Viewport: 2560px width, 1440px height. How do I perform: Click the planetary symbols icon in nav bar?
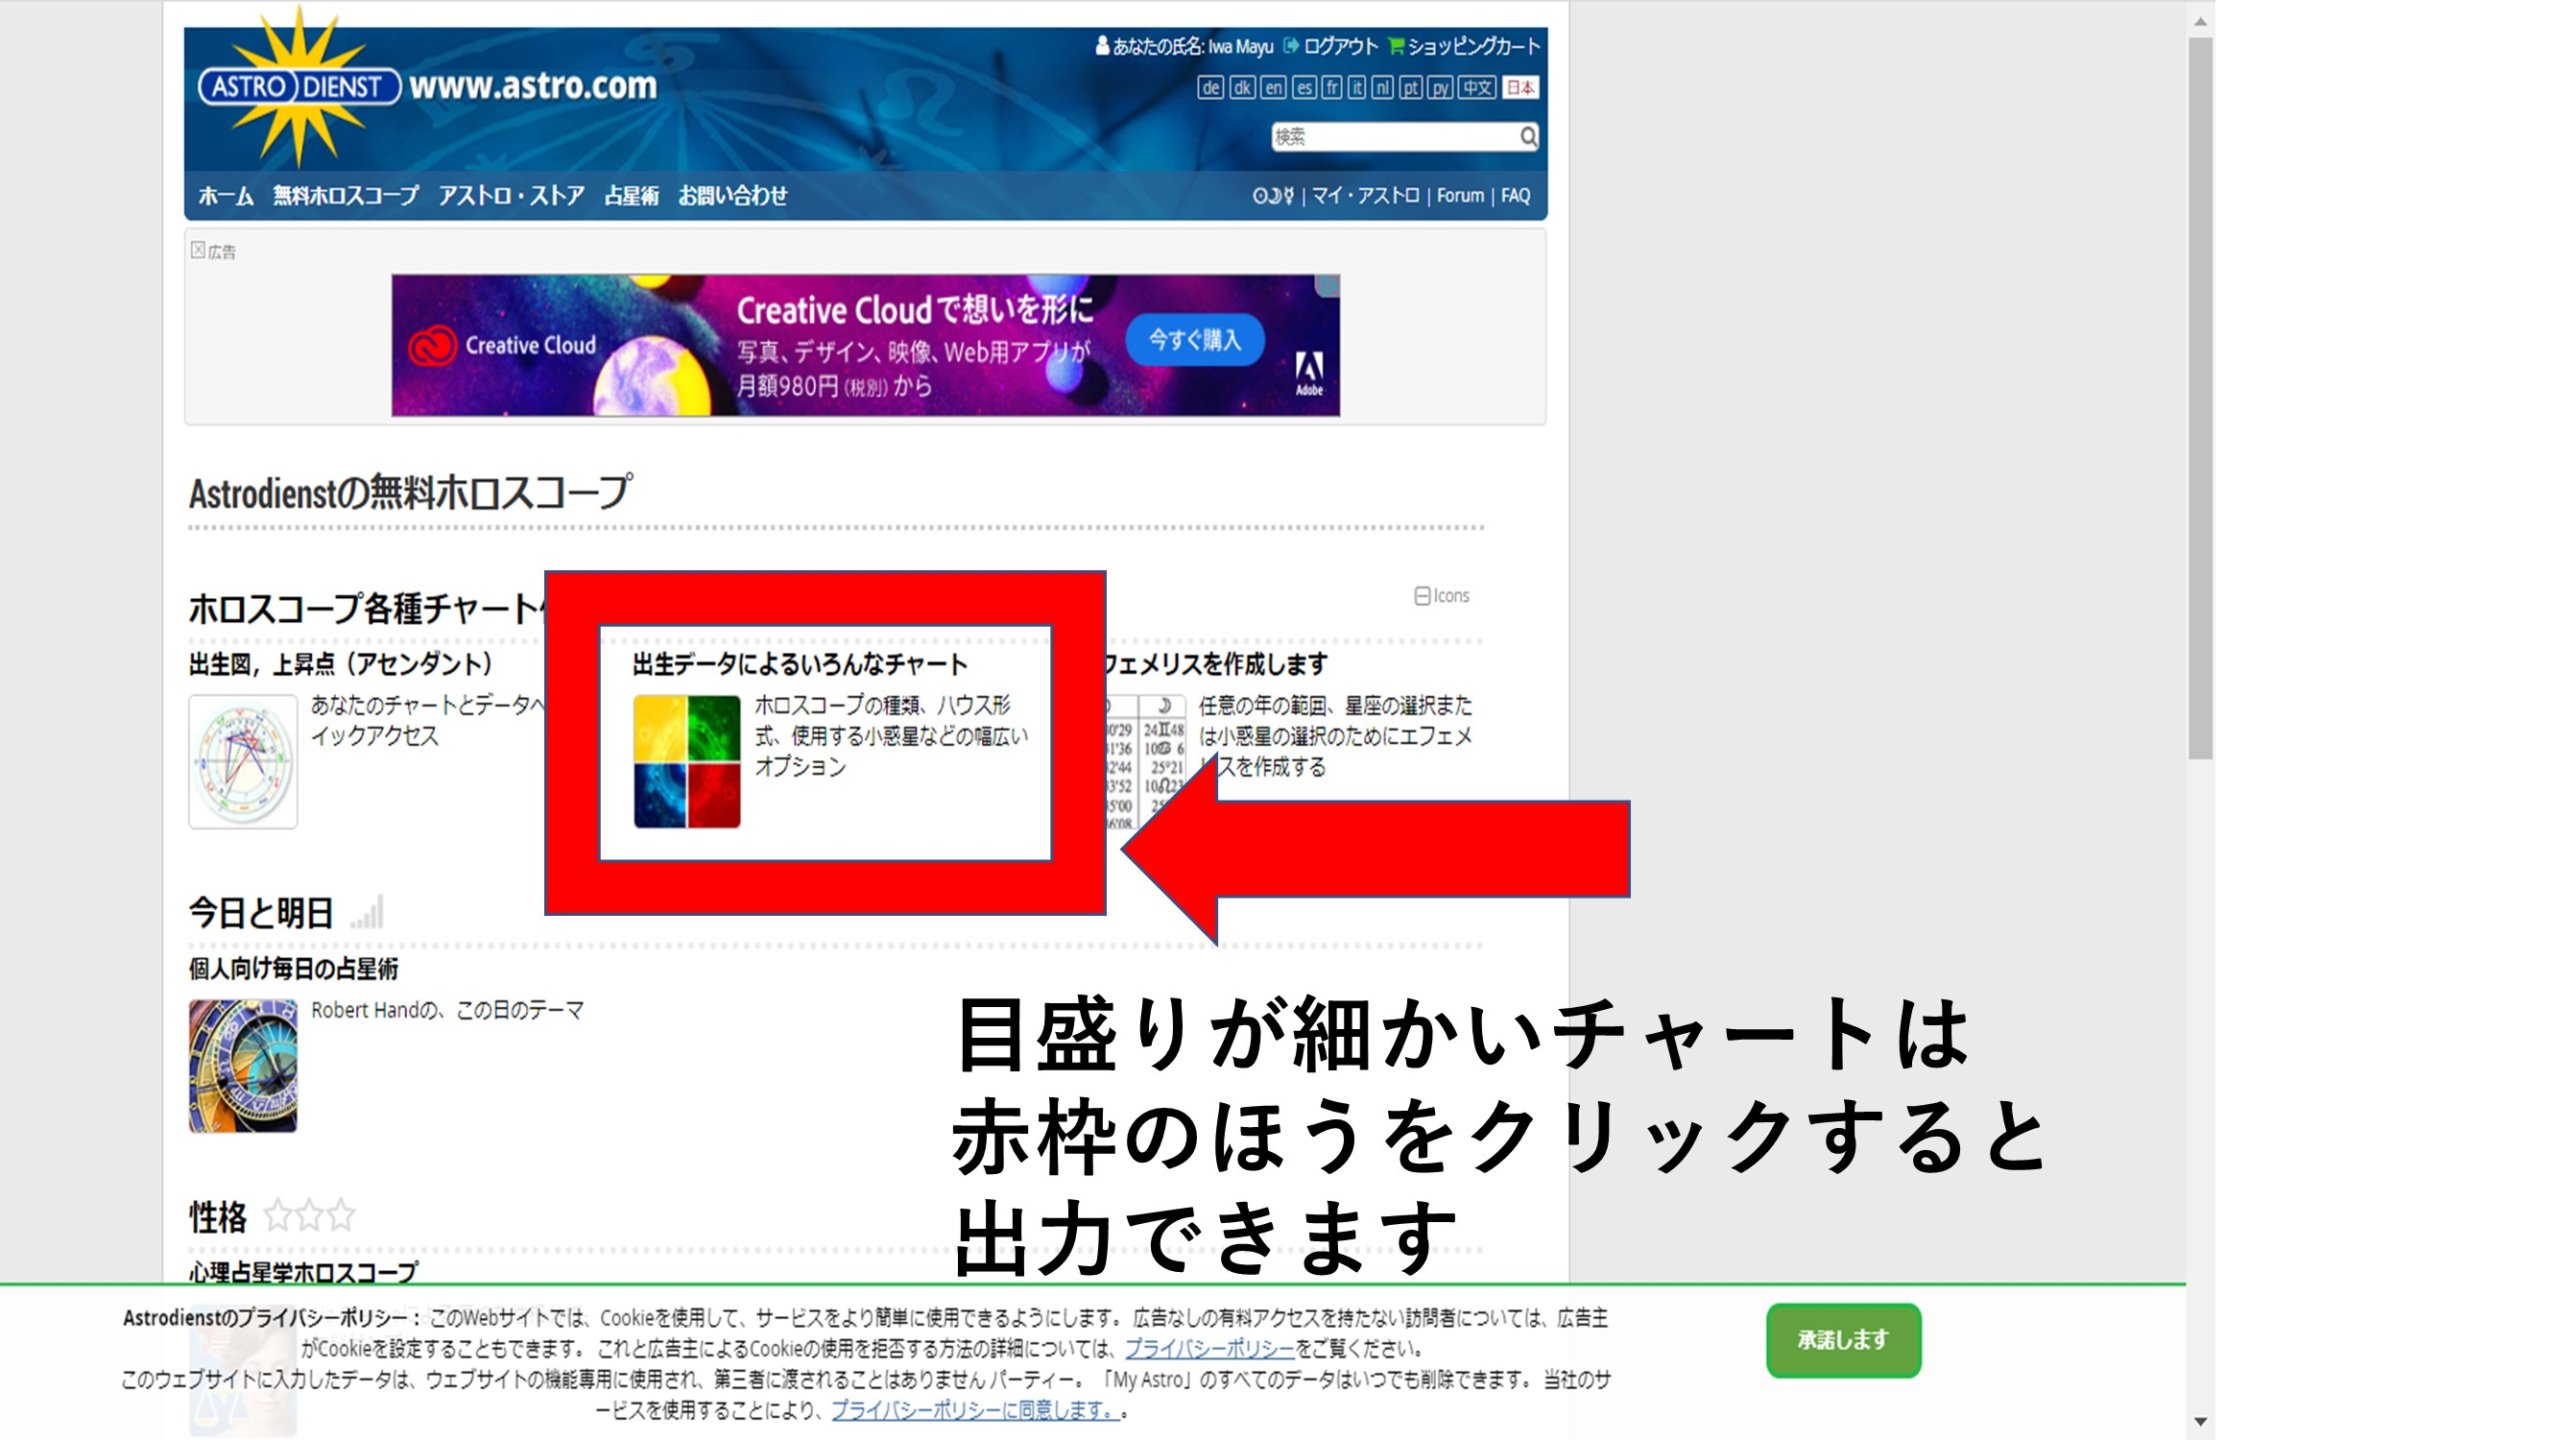[x=1273, y=196]
